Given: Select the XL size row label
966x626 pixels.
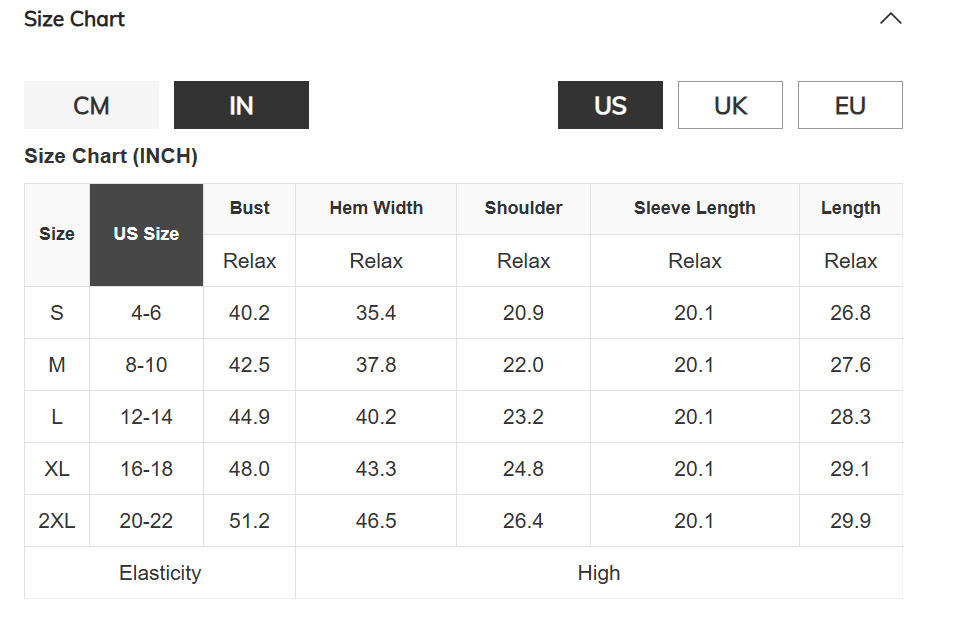Looking at the screenshot, I should pos(57,469).
